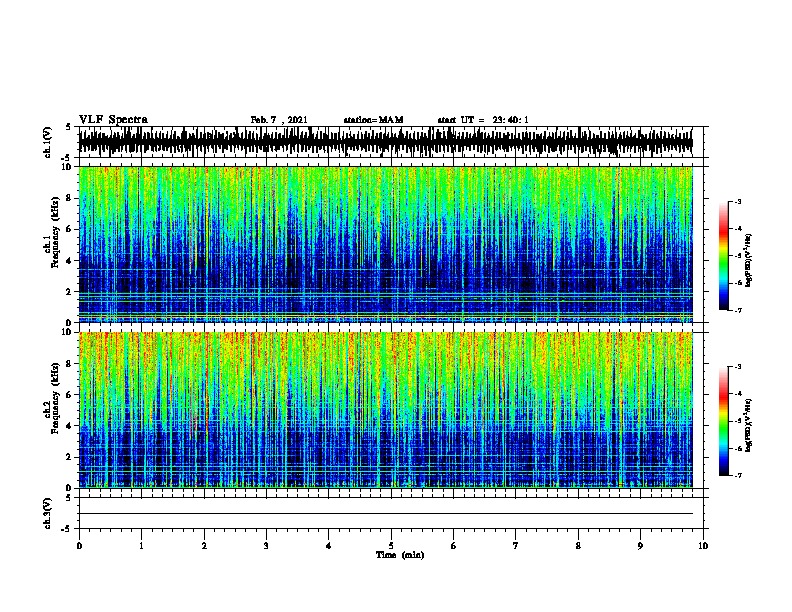The height and width of the screenshot is (612, 792).
Task: Click the ch.2 spectrogram color scale bar
Action: (724, 421)
